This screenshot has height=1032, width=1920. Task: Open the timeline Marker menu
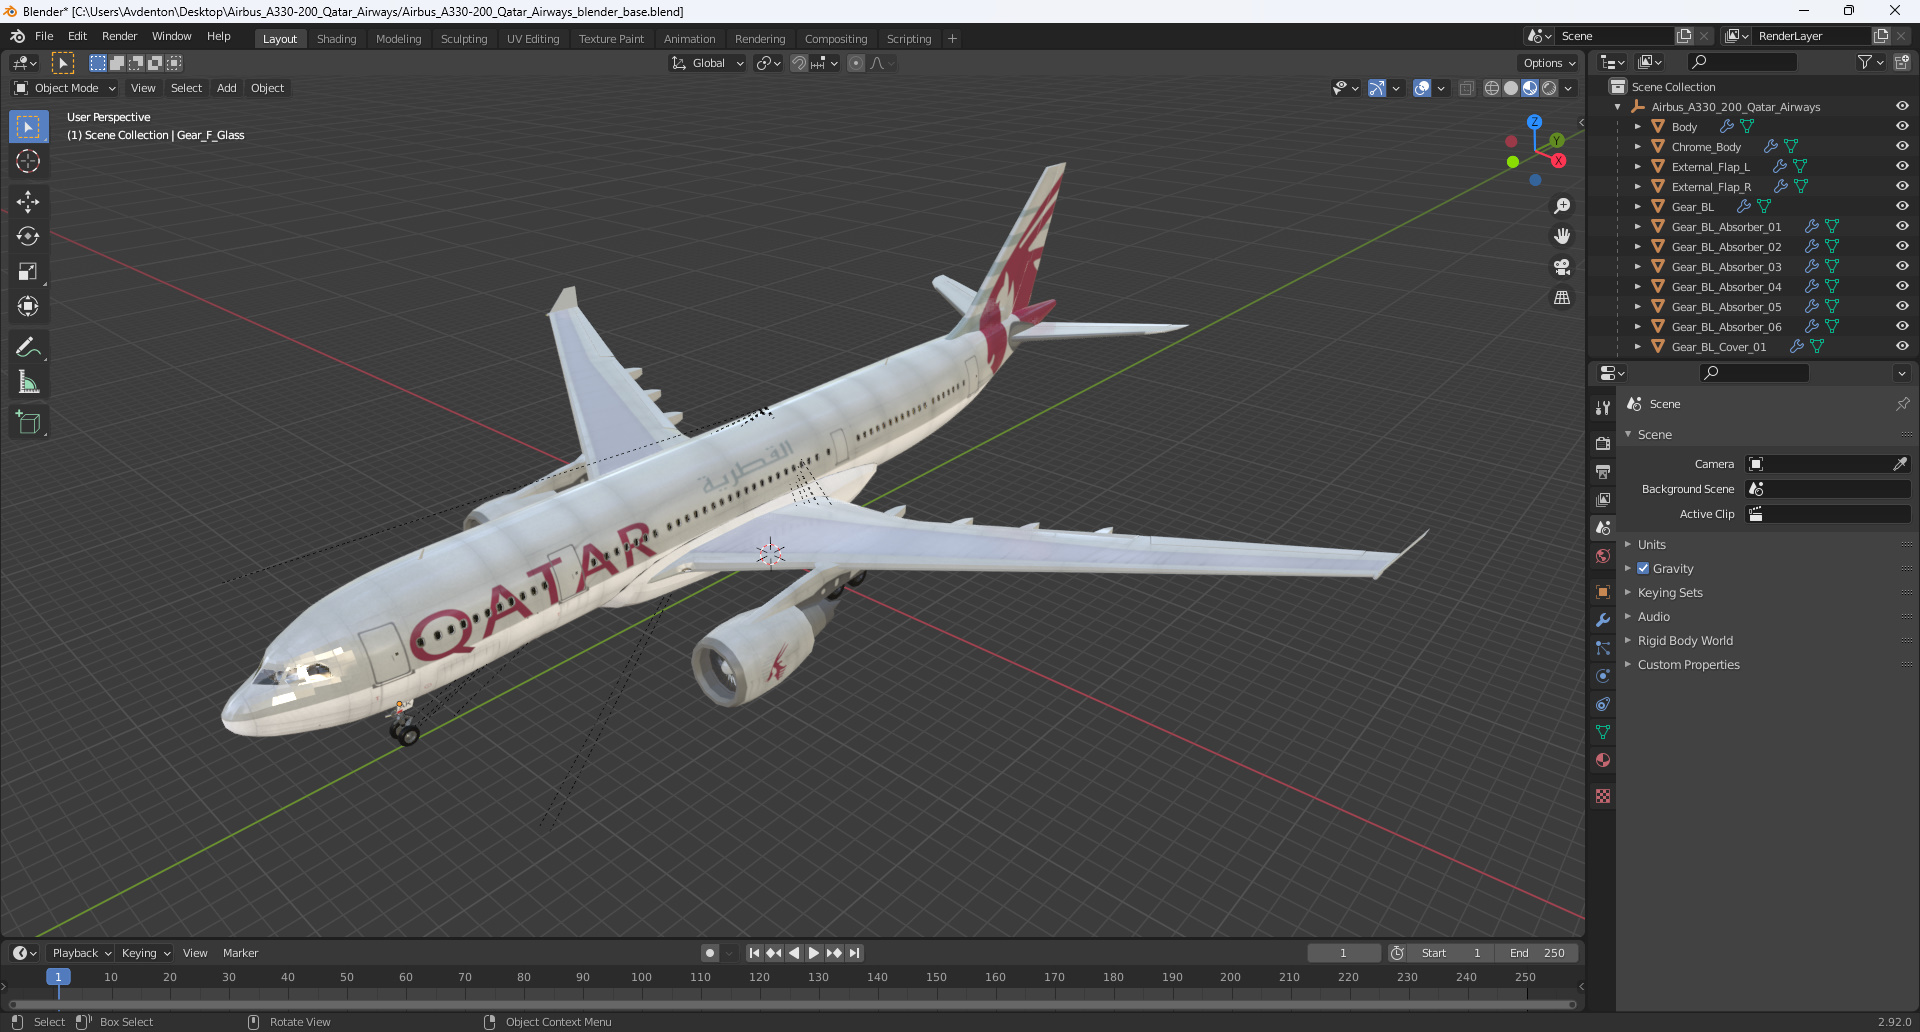click(x=240, y=953)
